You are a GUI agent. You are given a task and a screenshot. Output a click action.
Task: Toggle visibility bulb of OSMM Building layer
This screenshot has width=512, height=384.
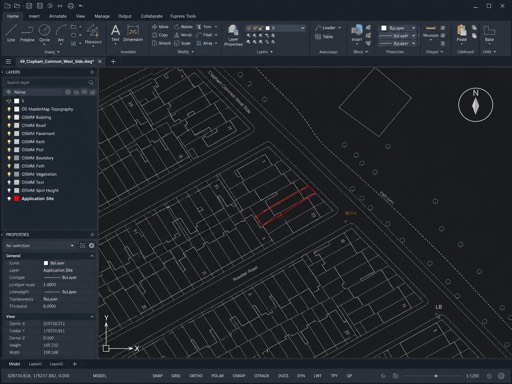[9, 117]
